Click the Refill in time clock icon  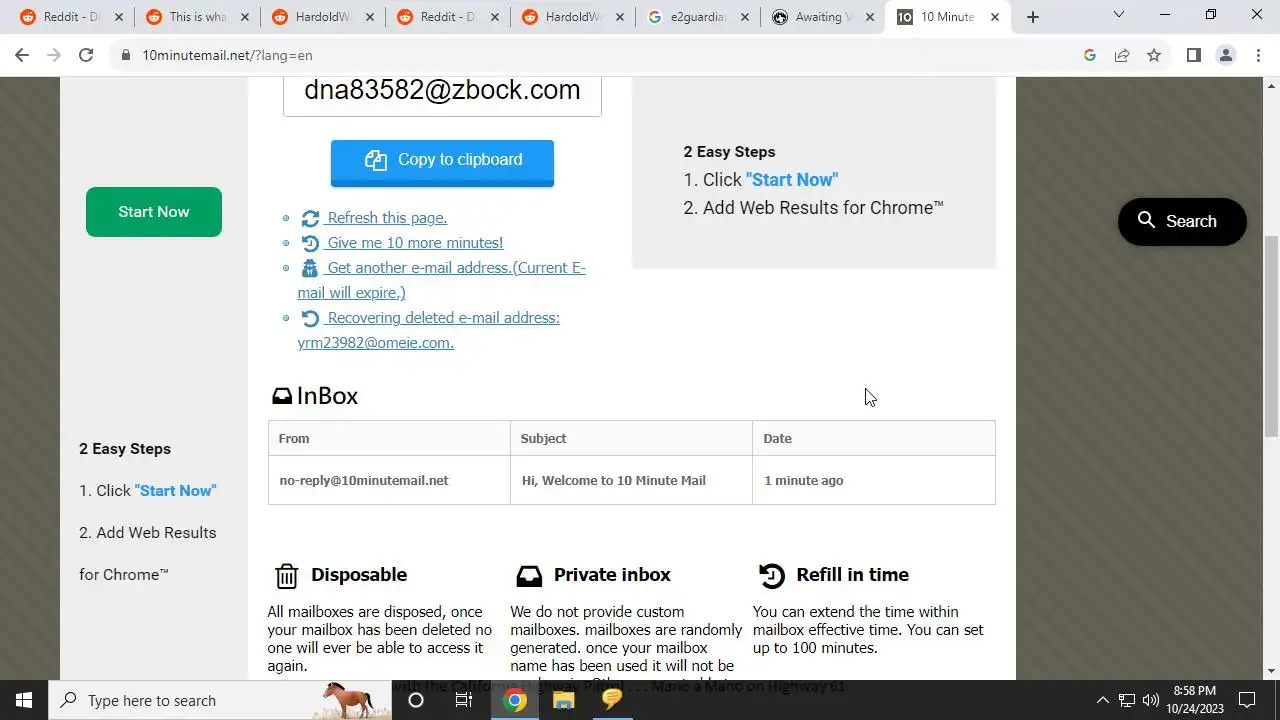tap(772, 575)
